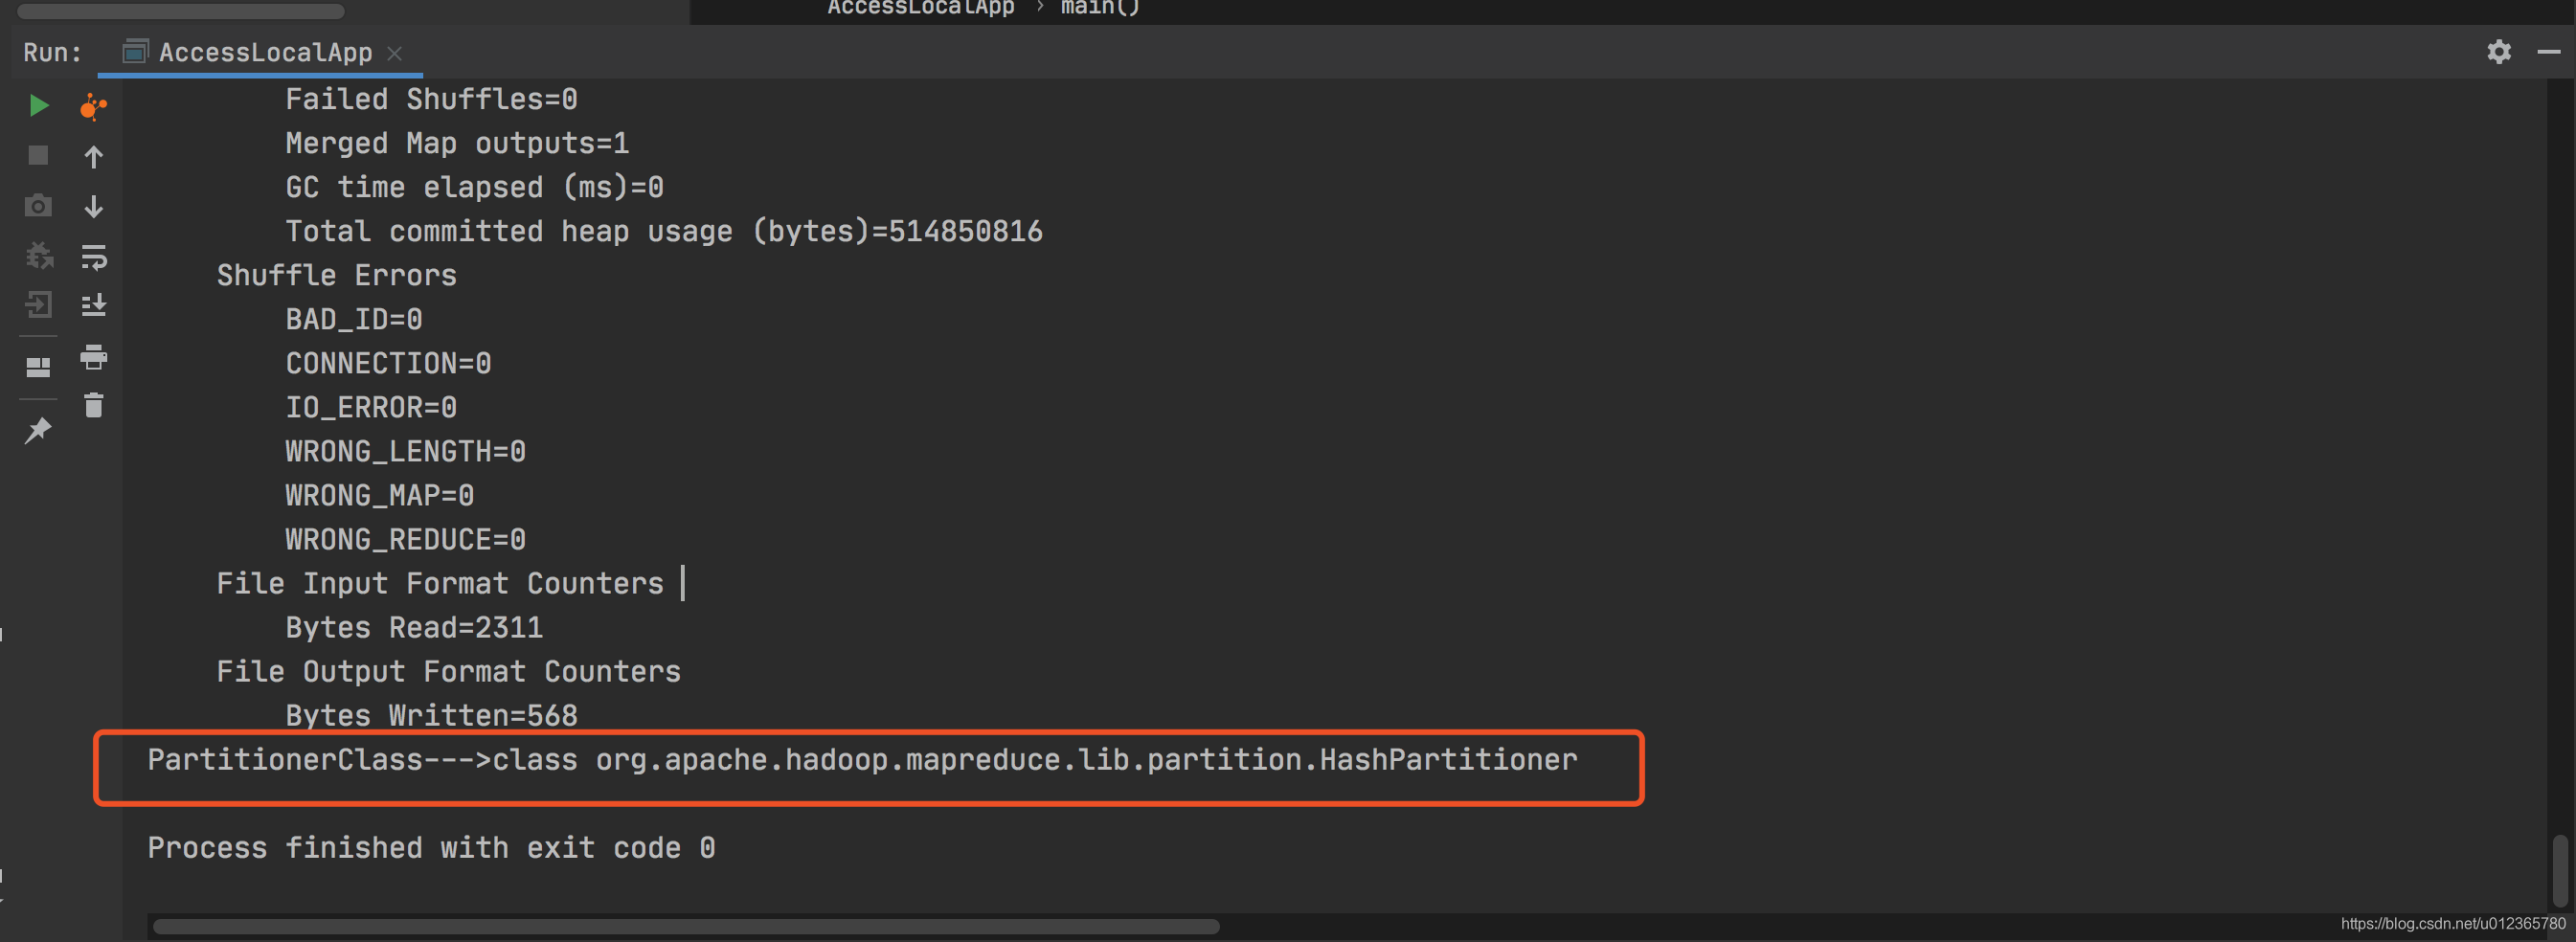
Task: Click the line 'WRONG_LENGTH=0'
Action: click(x=405, y=451)
